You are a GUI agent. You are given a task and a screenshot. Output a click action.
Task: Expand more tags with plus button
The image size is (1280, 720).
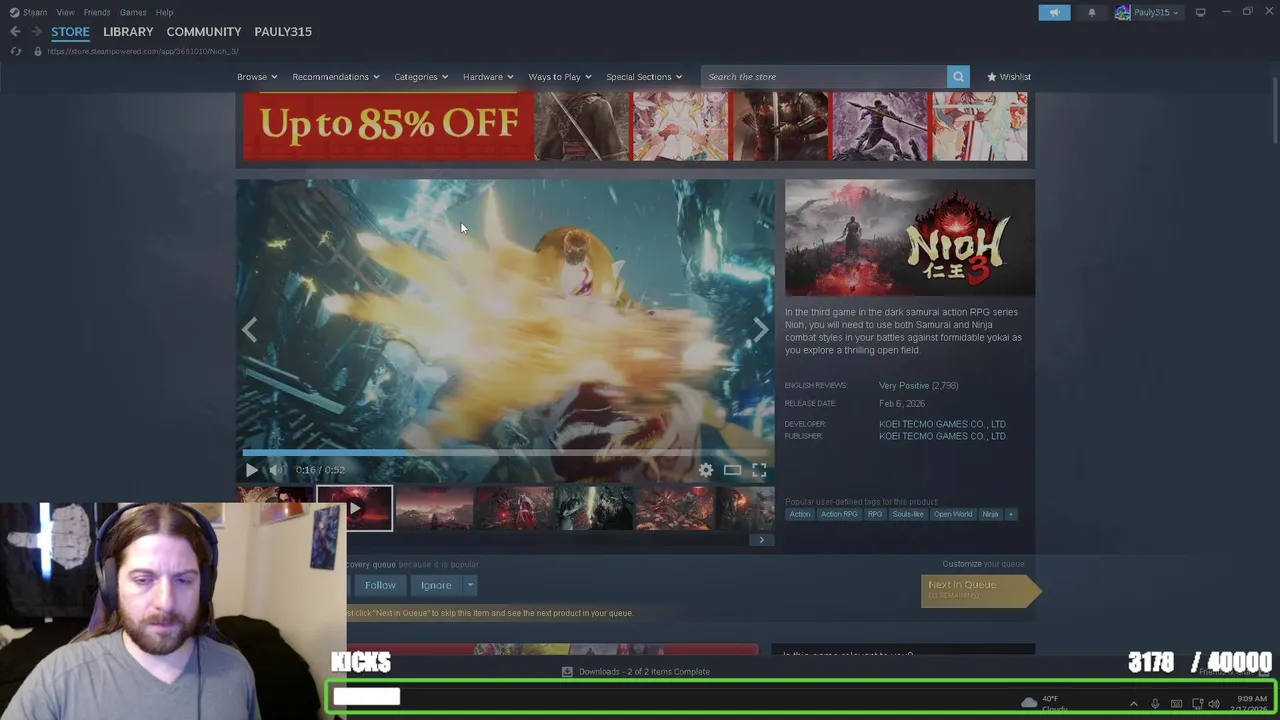click(x=1010, y=514)
